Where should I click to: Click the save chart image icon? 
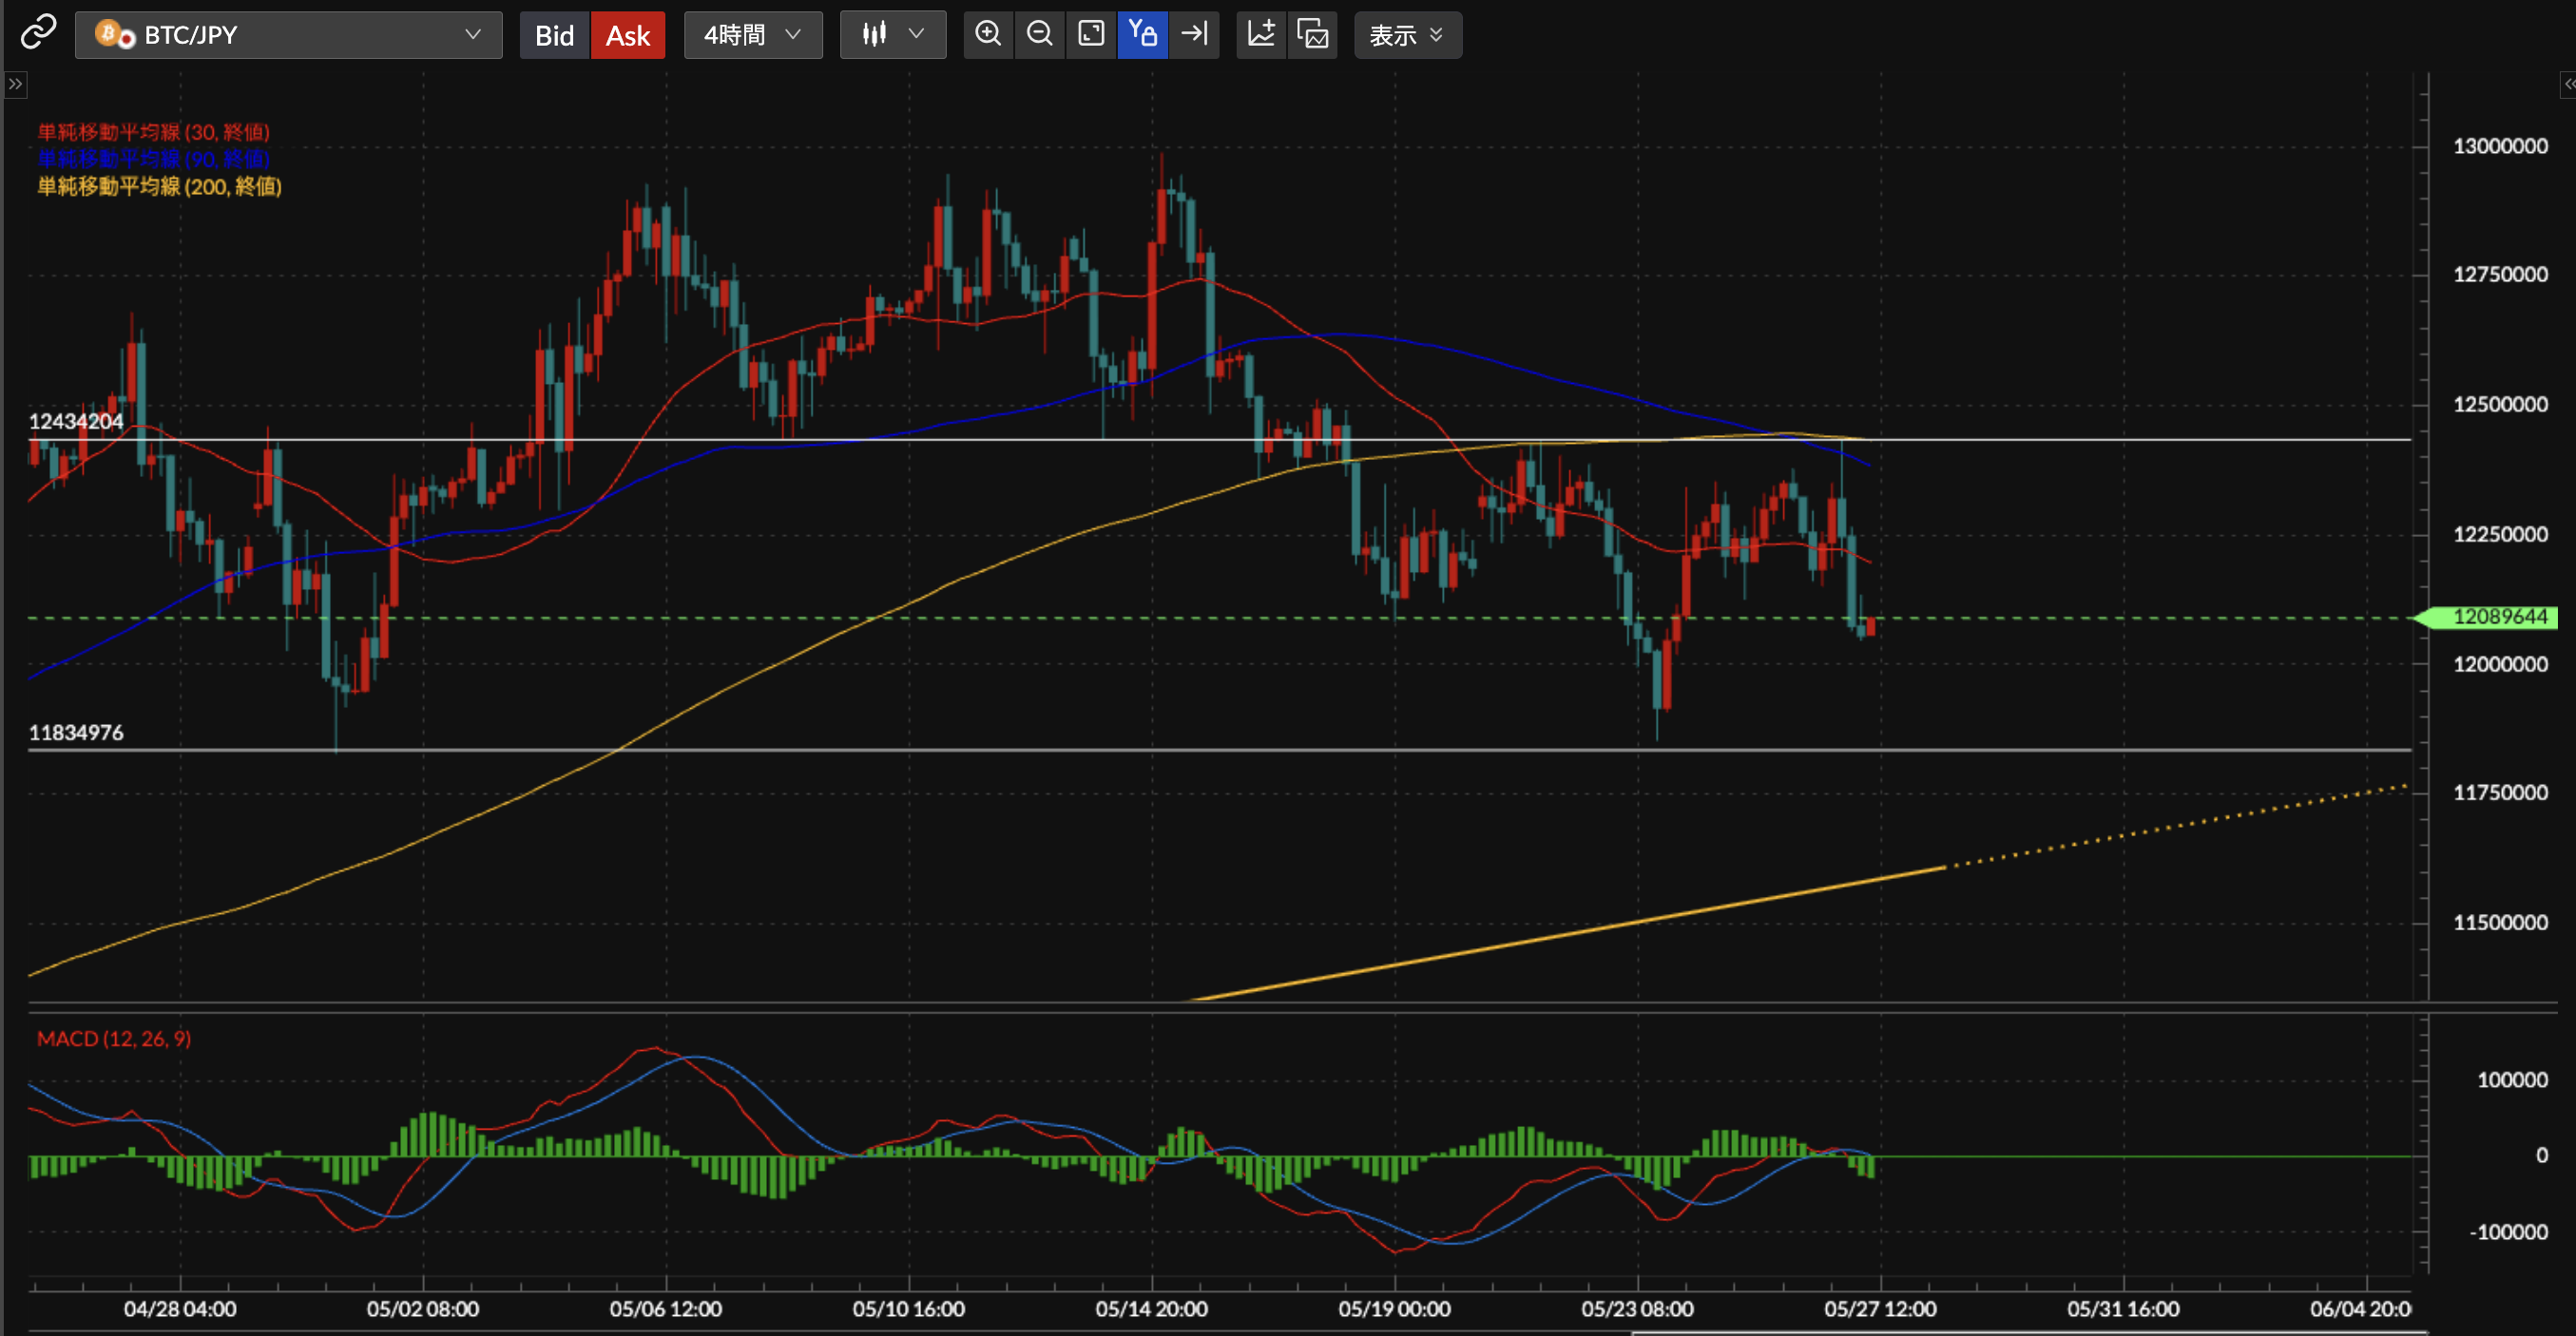pyautogui.click(x=1313, y=35)
